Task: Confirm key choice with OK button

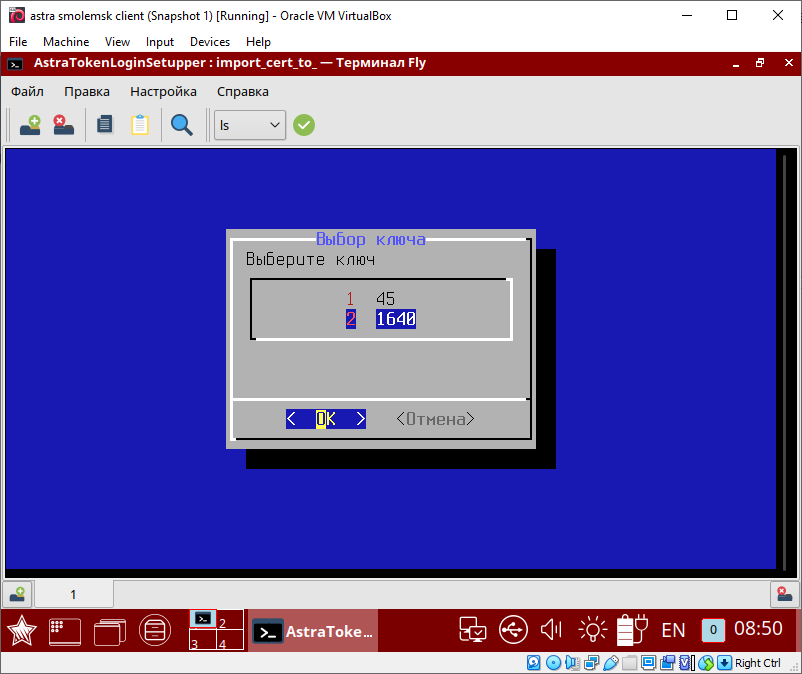Action: (x=326, y=419)
